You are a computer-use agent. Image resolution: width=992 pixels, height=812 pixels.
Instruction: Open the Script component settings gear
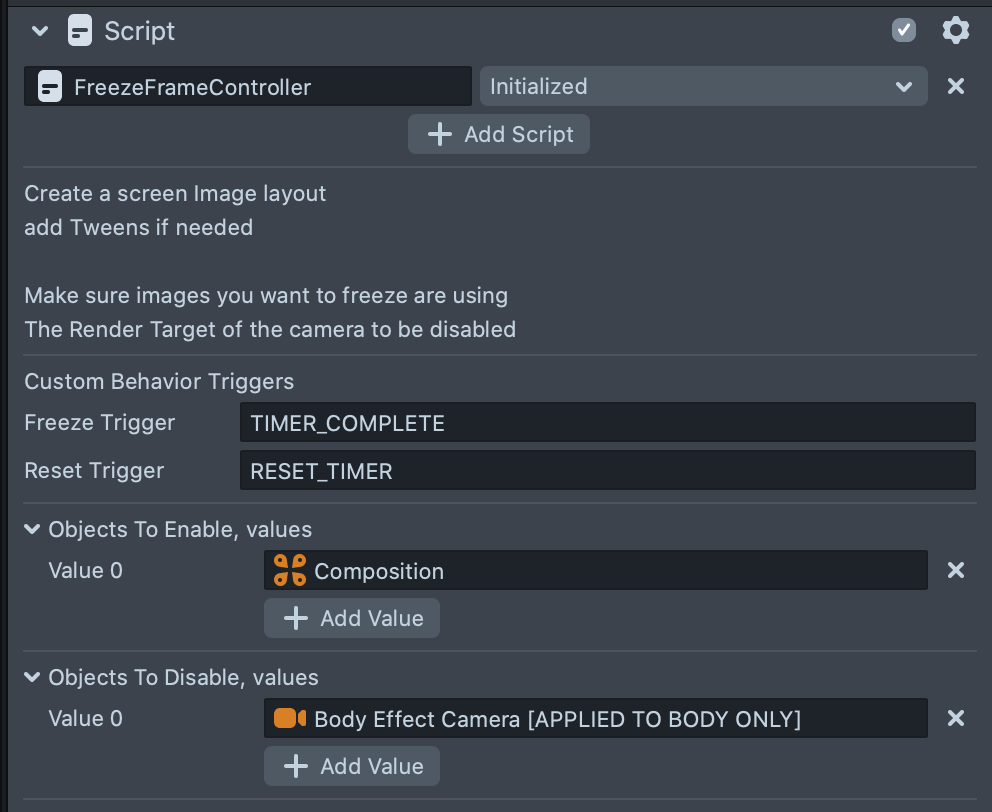coord(955,31)
